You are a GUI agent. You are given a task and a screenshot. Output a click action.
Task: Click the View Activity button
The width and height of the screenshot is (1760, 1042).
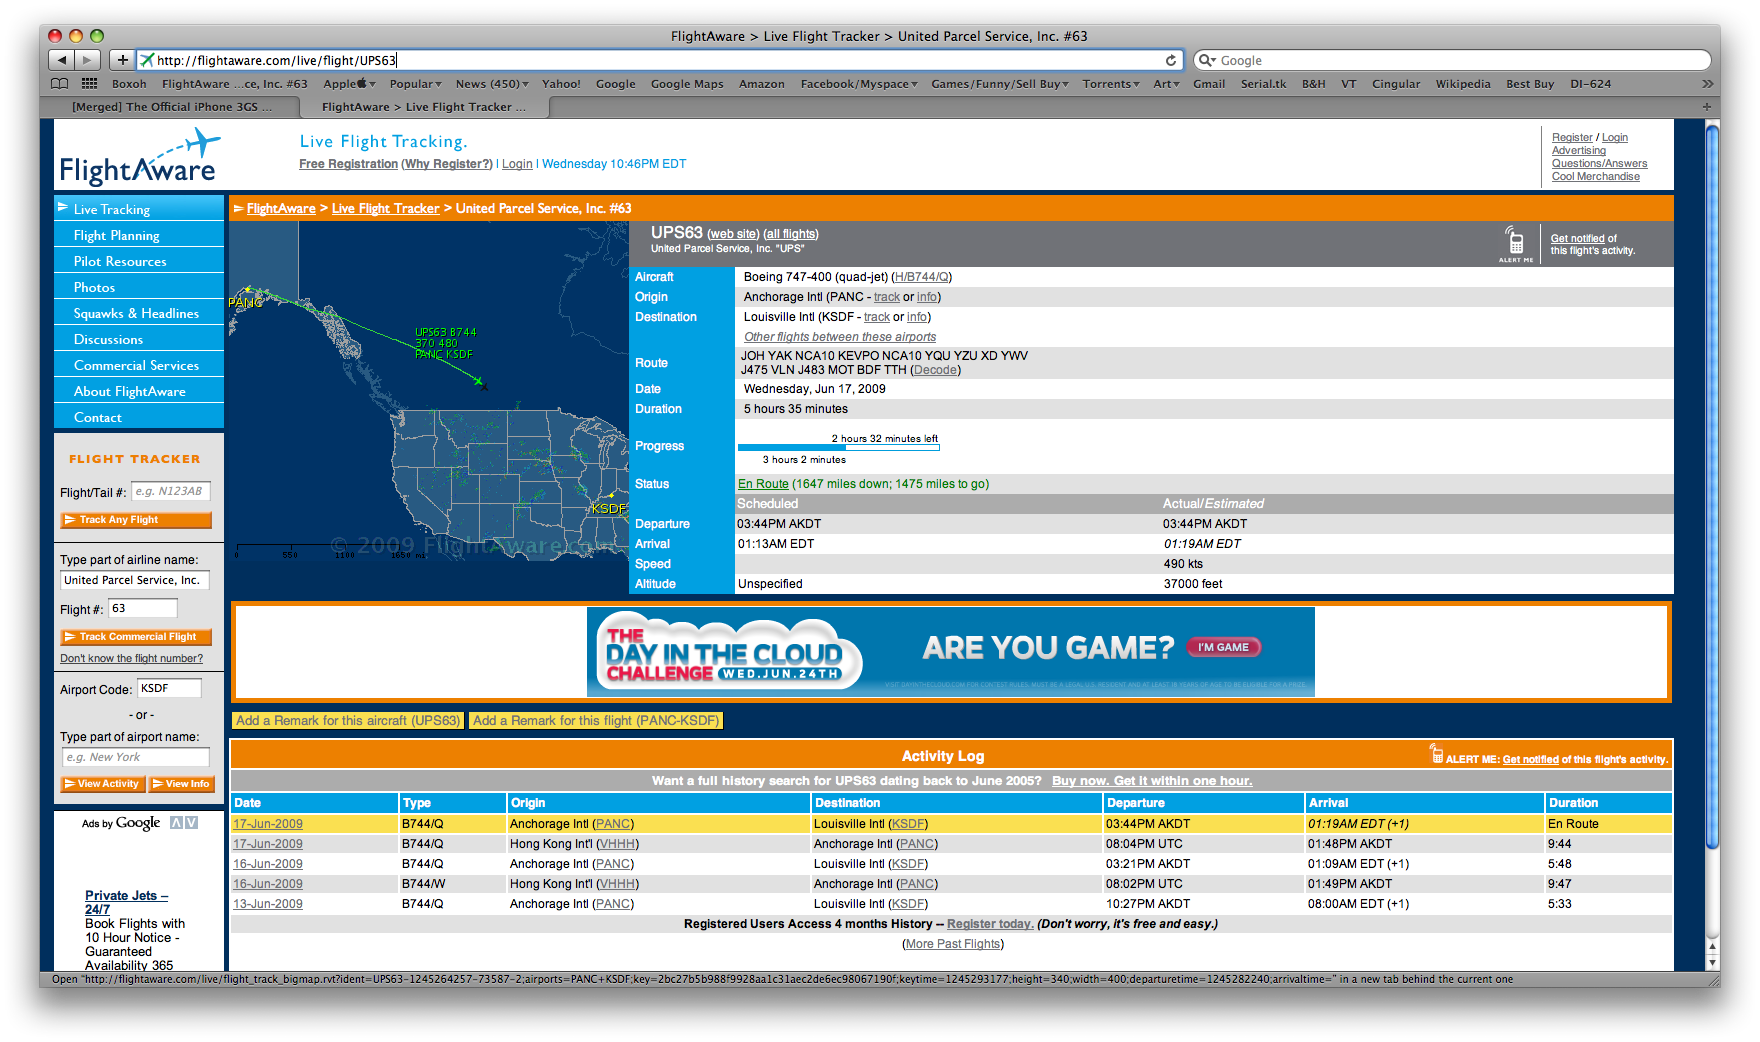point(103,784)
